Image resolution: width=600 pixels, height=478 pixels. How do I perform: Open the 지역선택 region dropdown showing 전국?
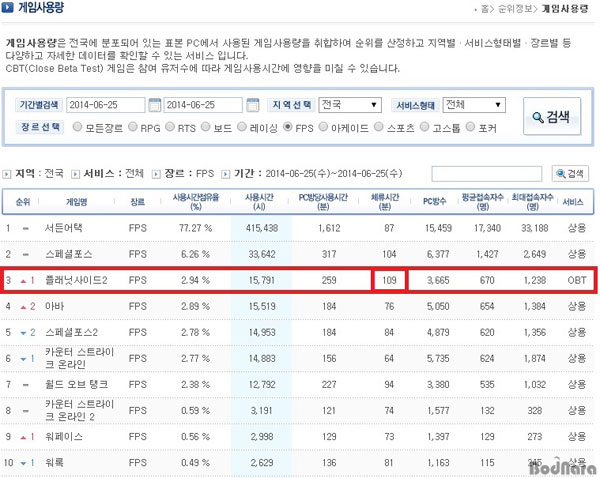tap(350, 105)
